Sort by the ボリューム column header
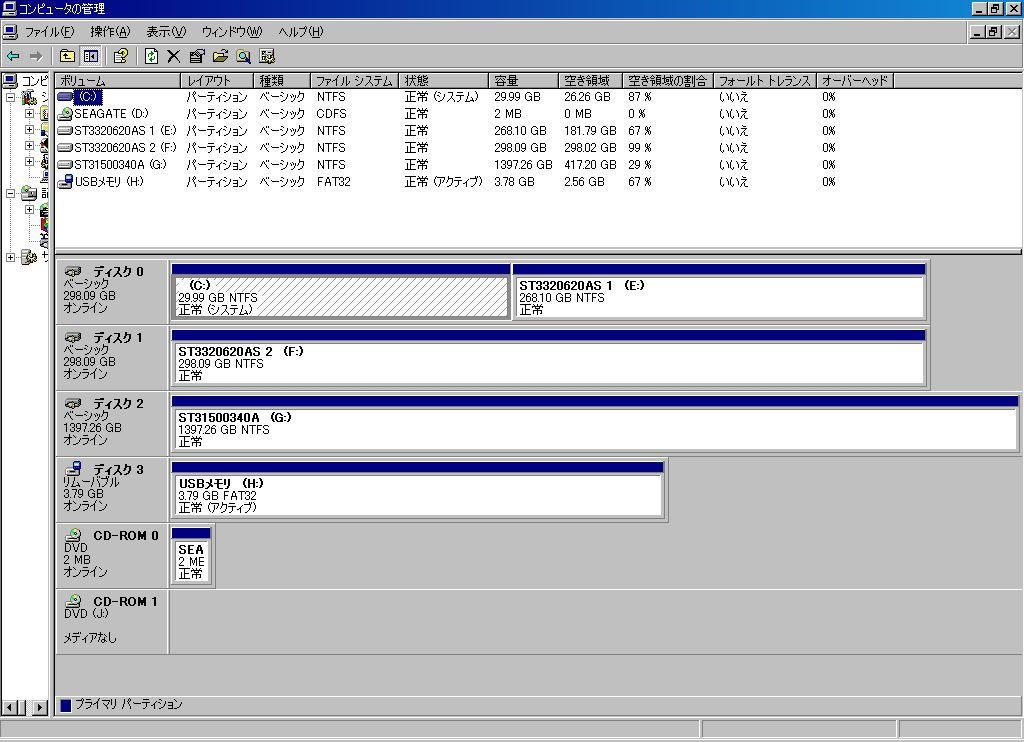 click(x=118, y=81)
